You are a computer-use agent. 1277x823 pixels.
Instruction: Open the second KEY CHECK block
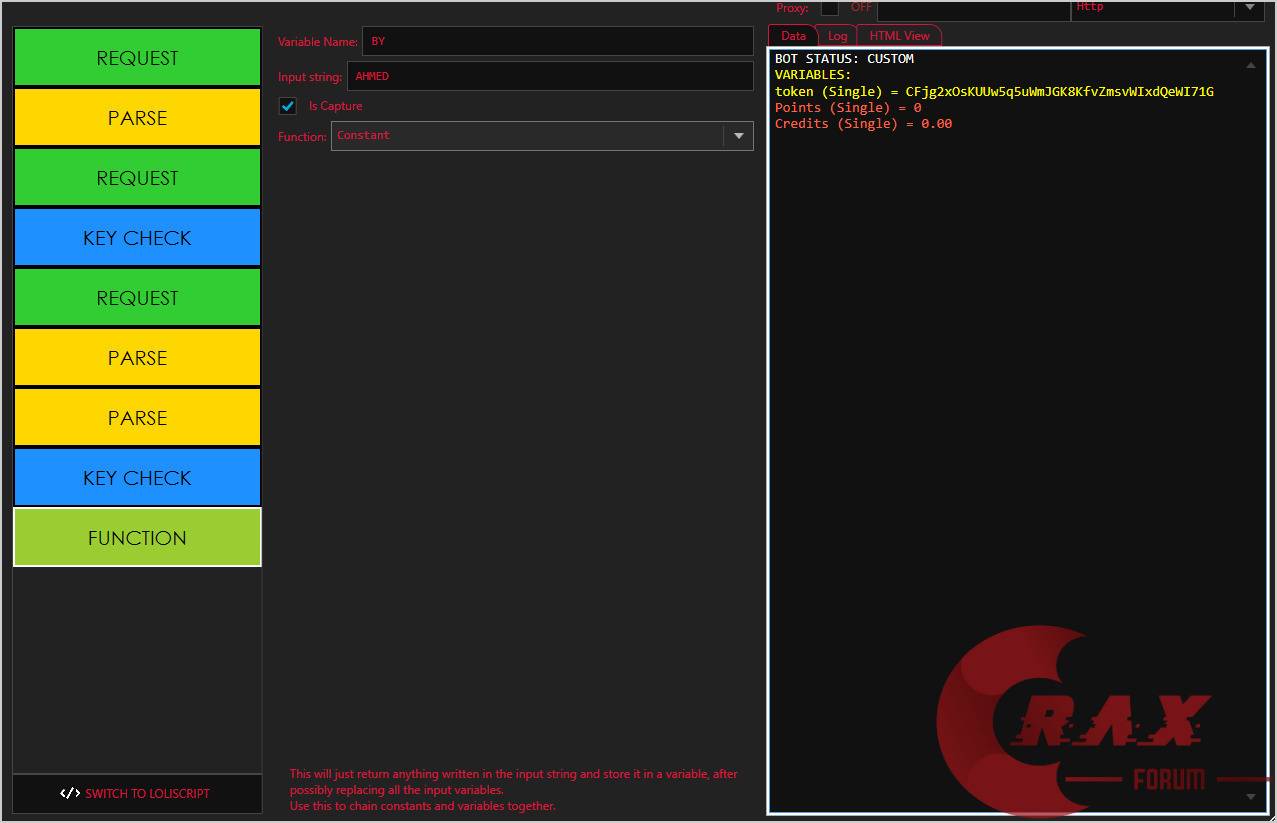pyautogui.click(x=136, y=477)
